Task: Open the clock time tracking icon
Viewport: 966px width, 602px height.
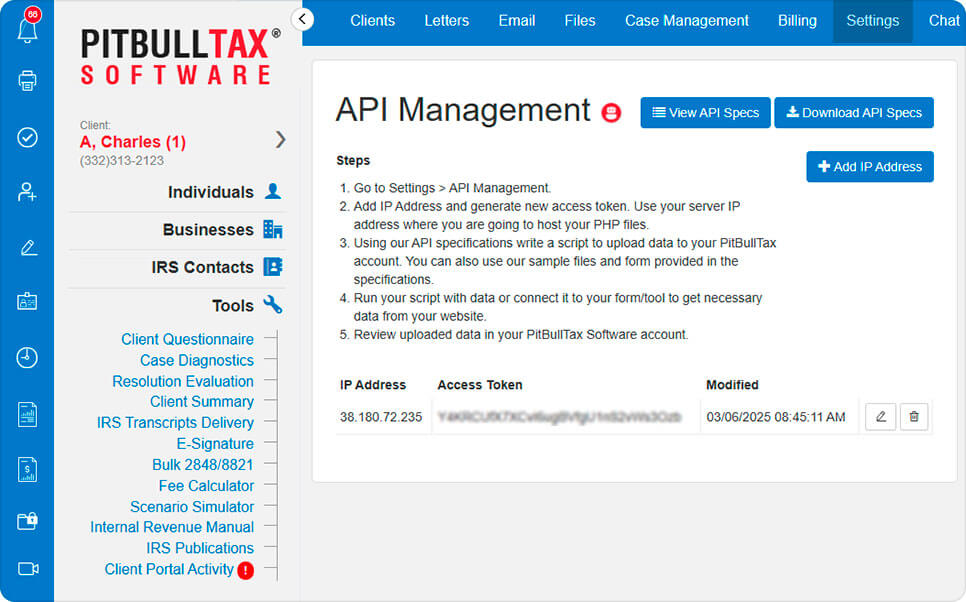Action: coord(27,357)
